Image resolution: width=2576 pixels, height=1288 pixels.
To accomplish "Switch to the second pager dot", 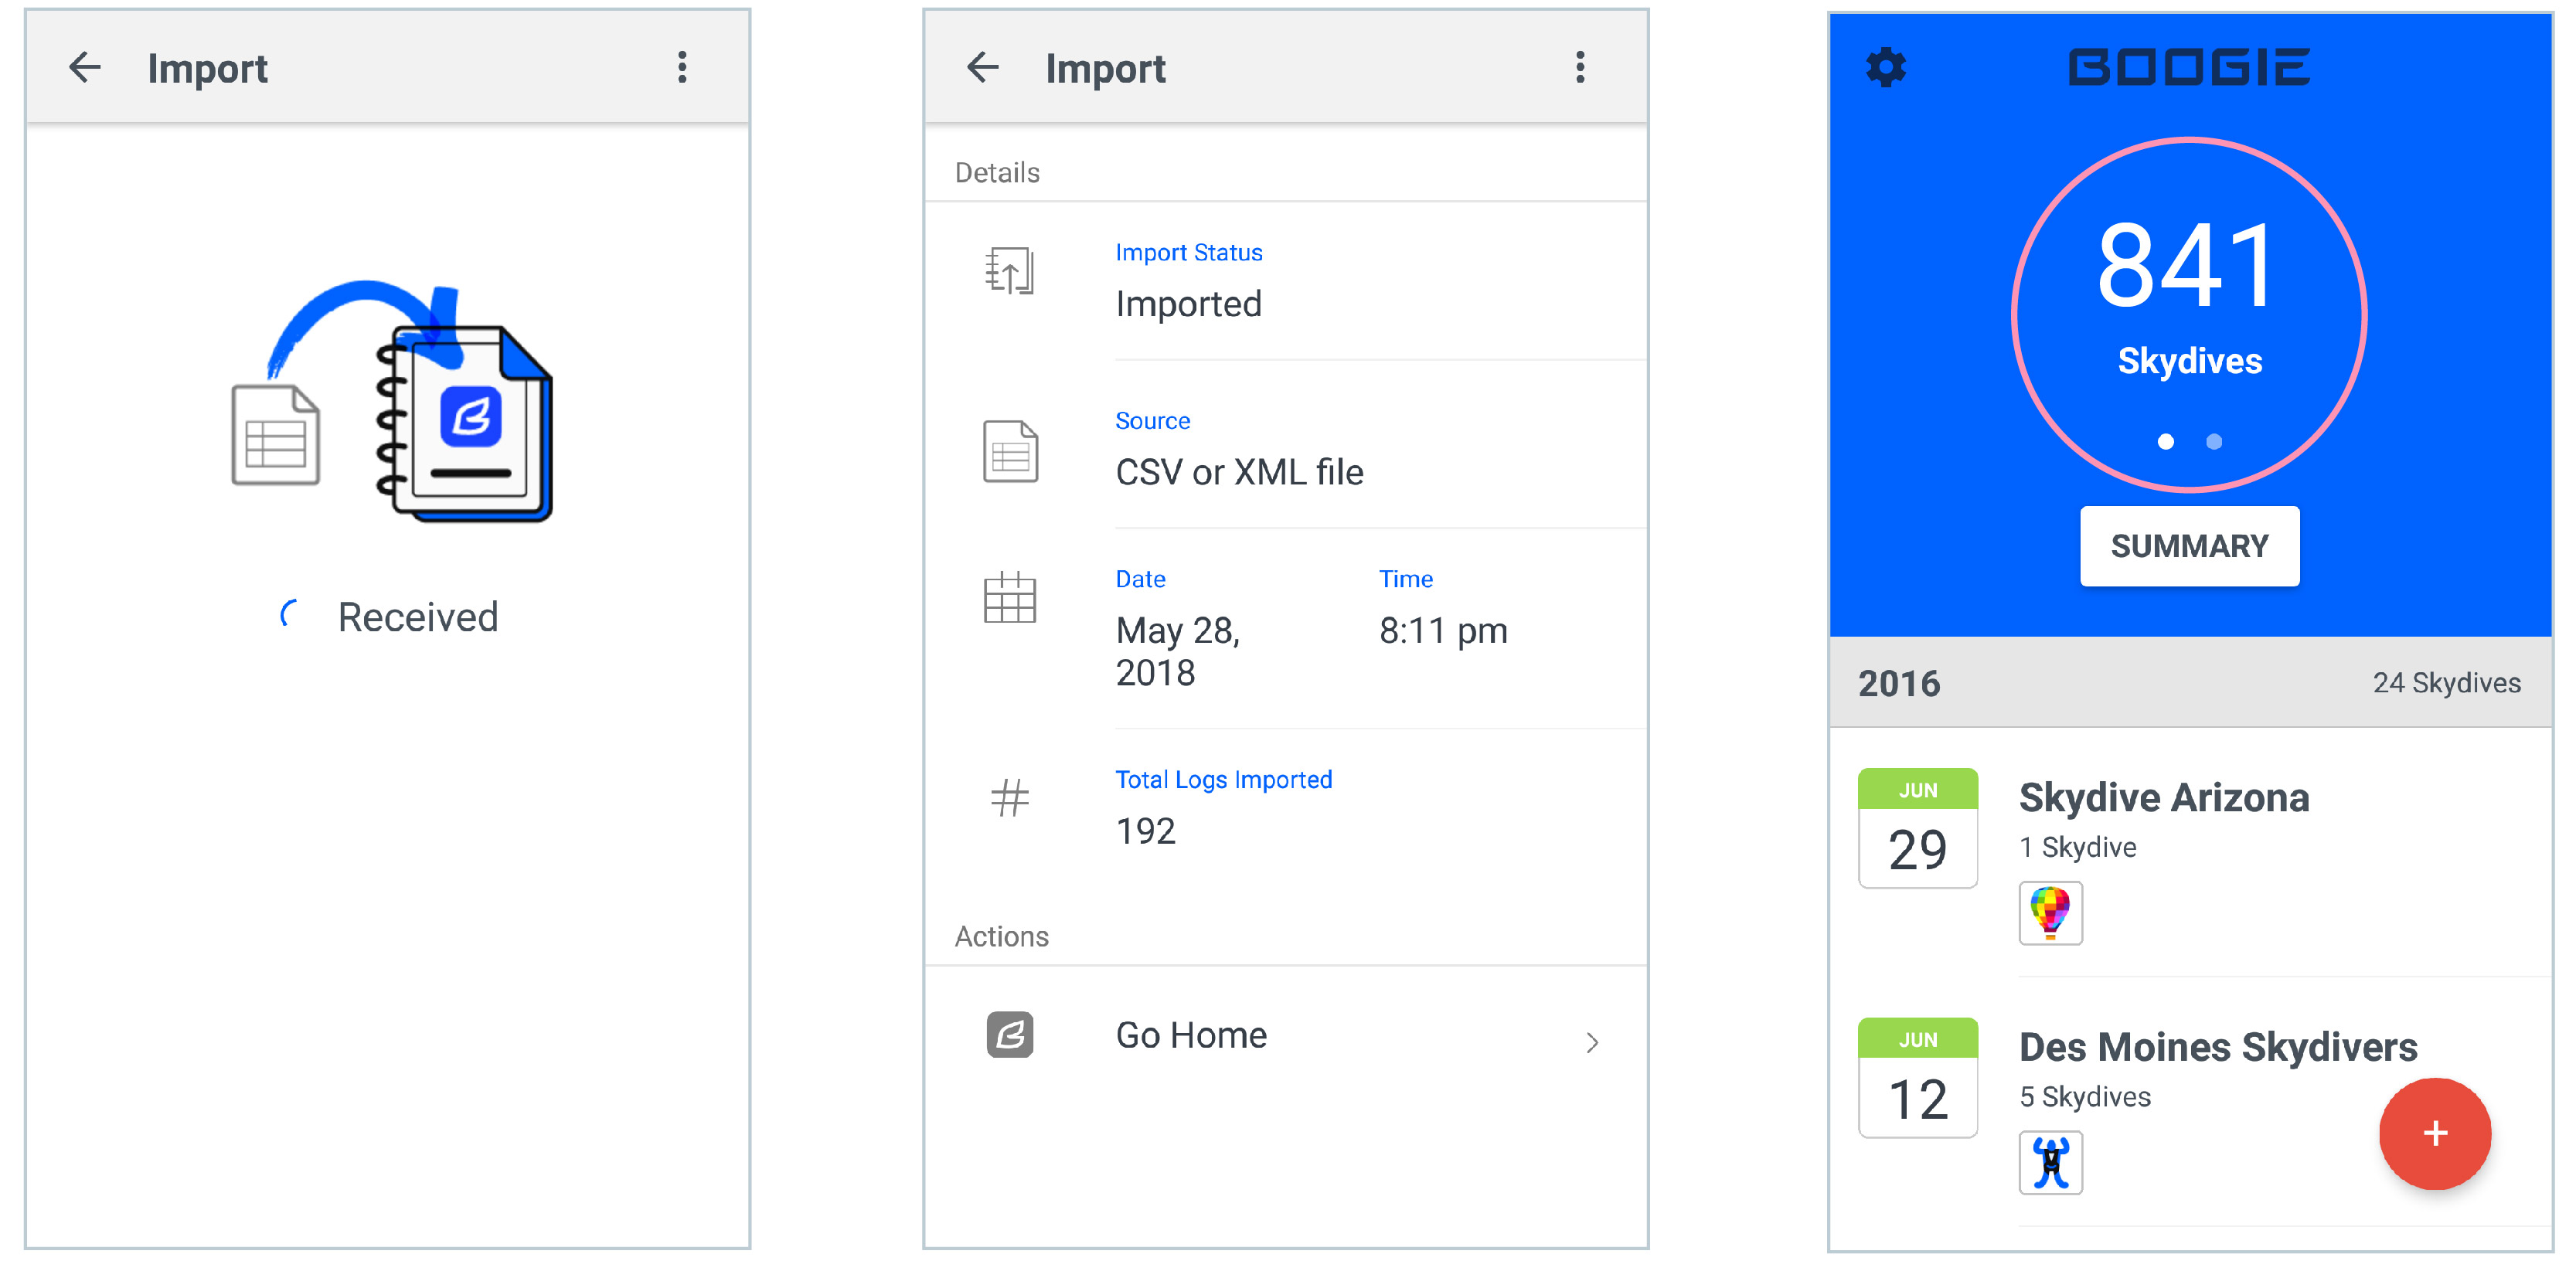I will 2214,441.
